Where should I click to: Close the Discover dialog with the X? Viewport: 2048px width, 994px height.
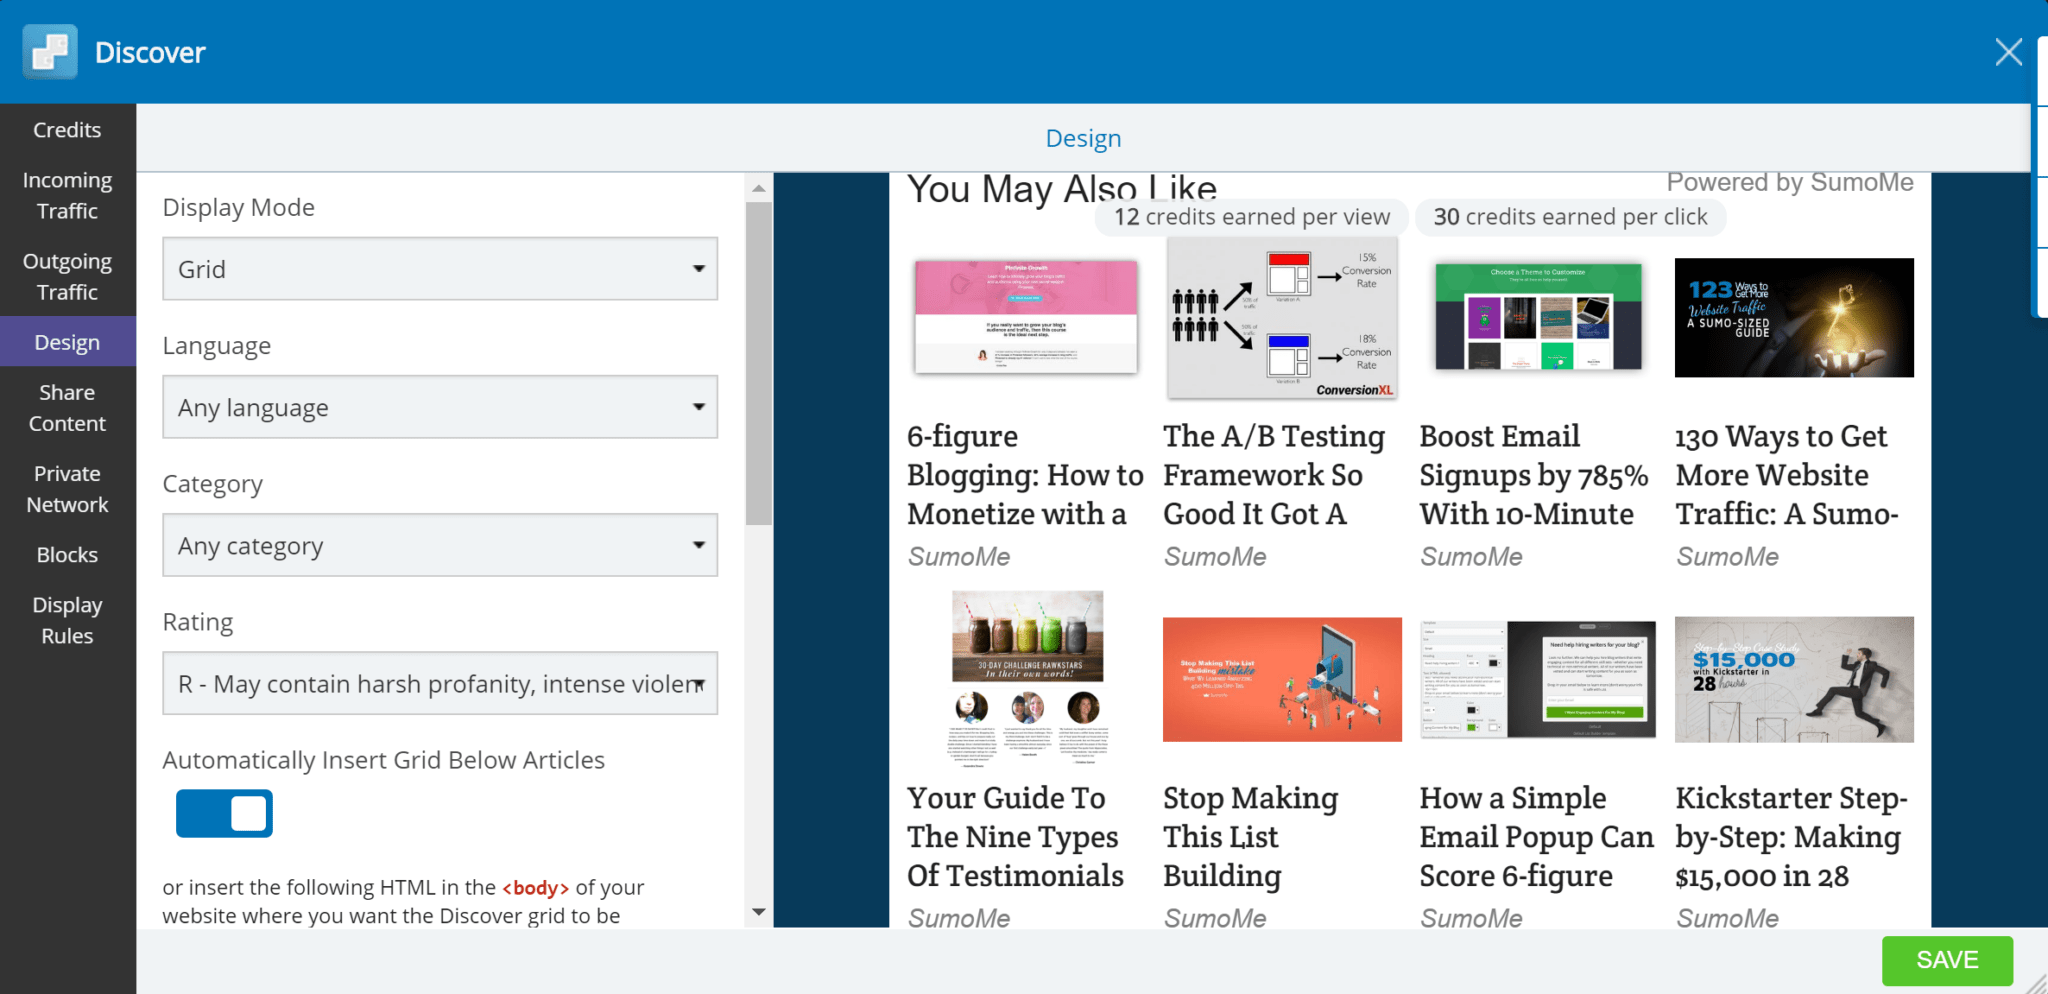point(2008,52)
